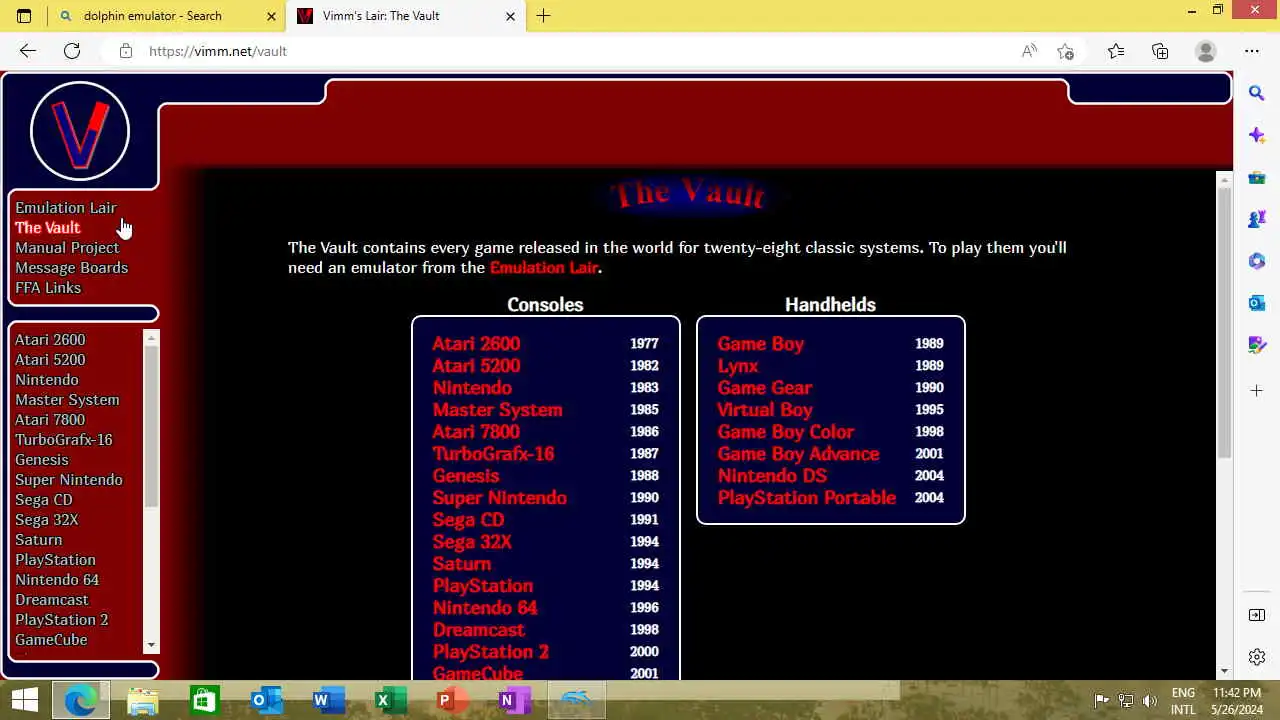Click the volume speaker tray icon
The height and width of the screenshot is (720, 1280).
click(x=1150, y=700)
